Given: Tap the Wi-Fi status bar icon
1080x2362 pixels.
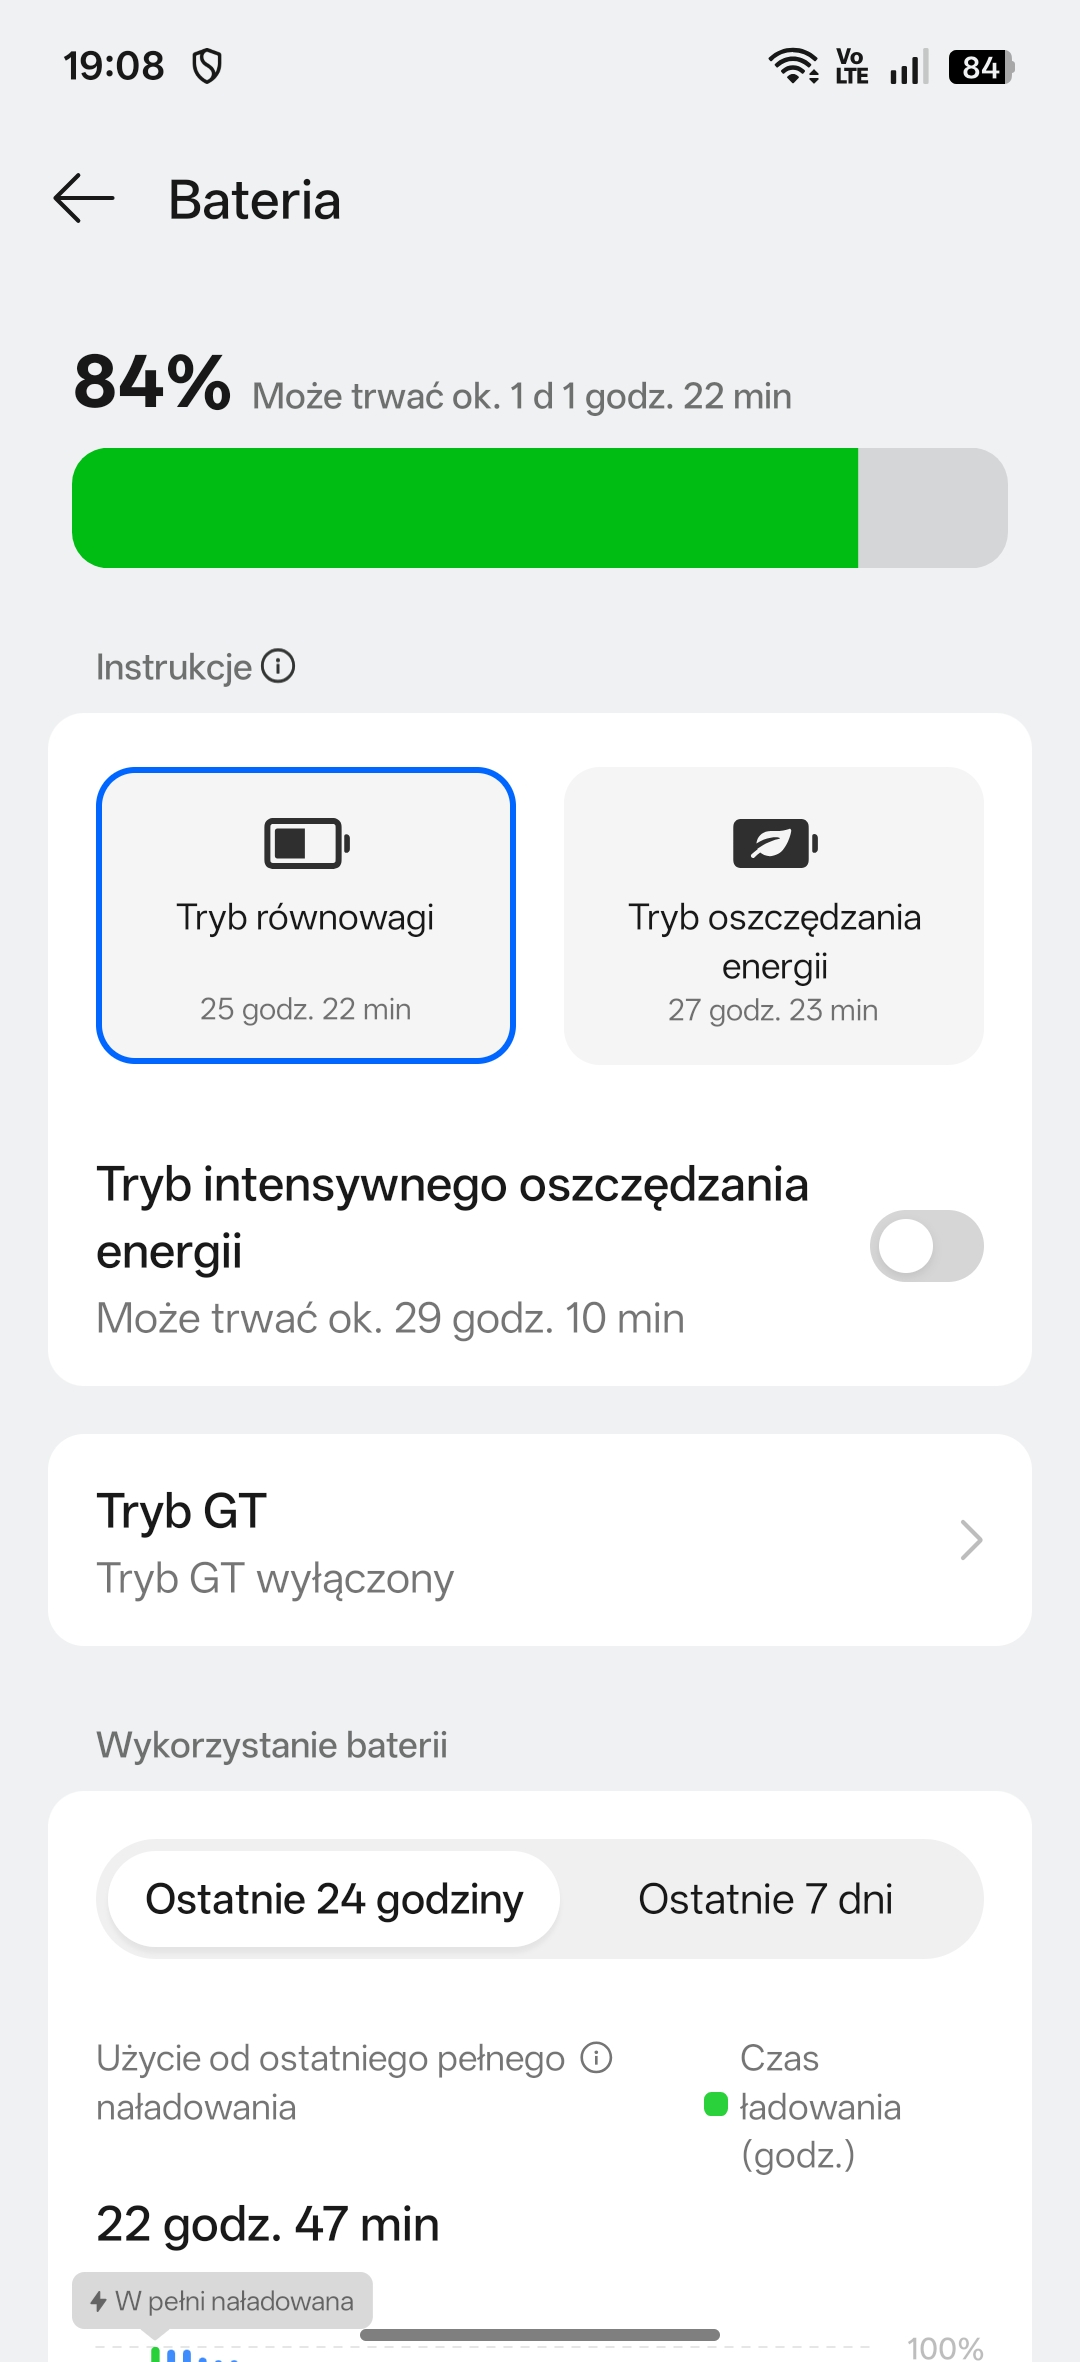Looking at the screenshot, I should tap(793, 66).
